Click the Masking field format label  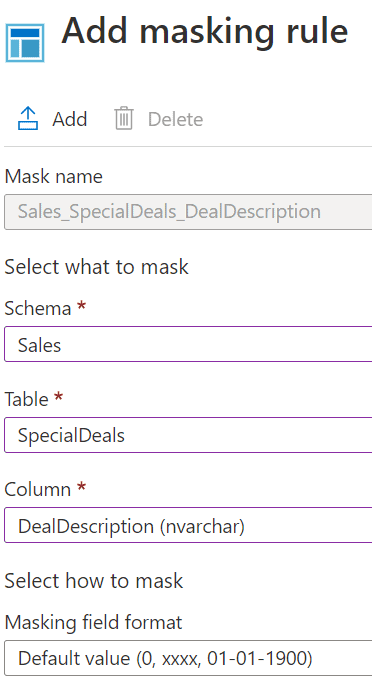click(93, 623)
